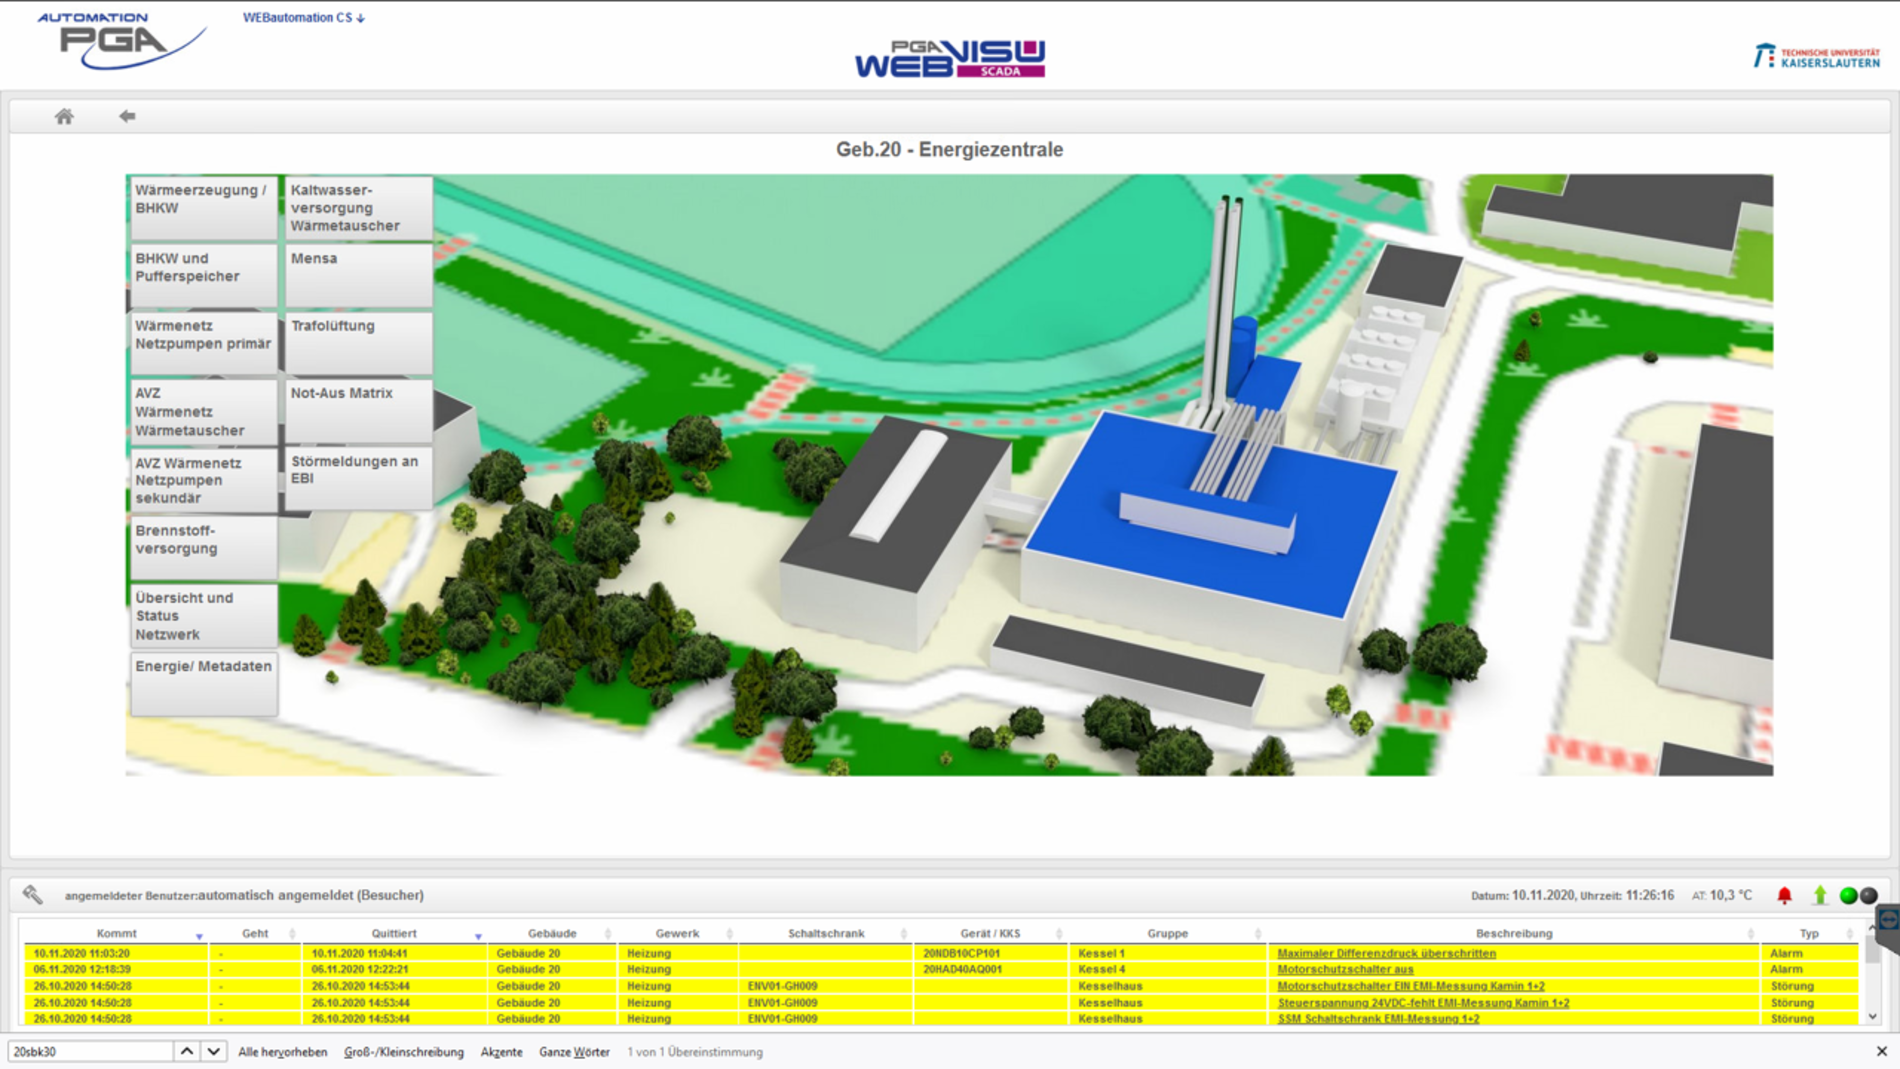This screenshot has height=1069, width=1900.
Task: Click the green up arrow status icon
Action: [1820, 895]
